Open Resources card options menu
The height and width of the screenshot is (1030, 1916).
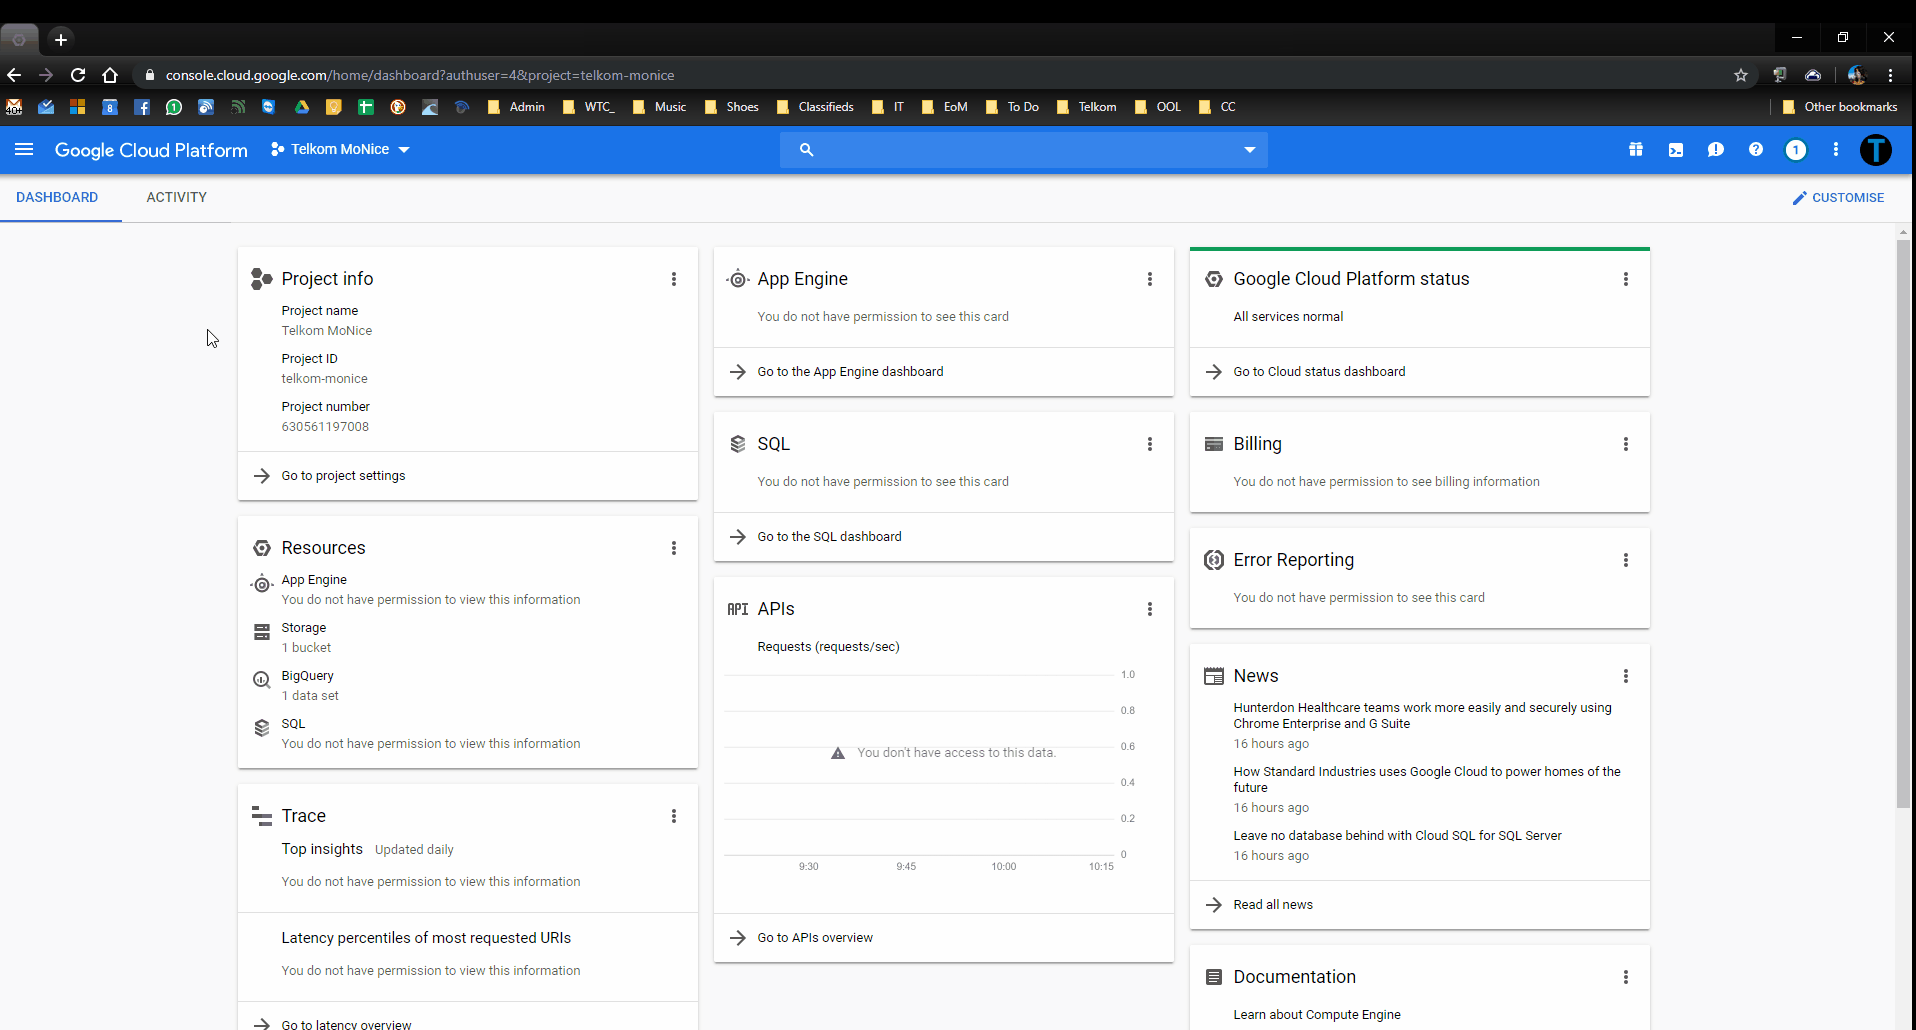click(x=674, y=548)
